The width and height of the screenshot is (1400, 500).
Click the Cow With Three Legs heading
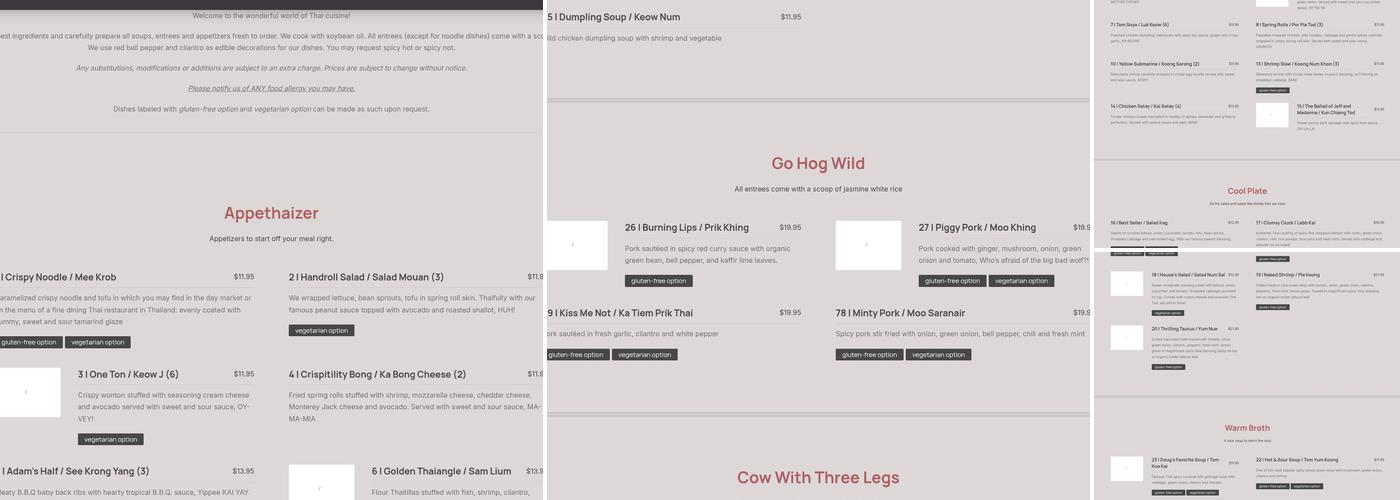[818, 478]
